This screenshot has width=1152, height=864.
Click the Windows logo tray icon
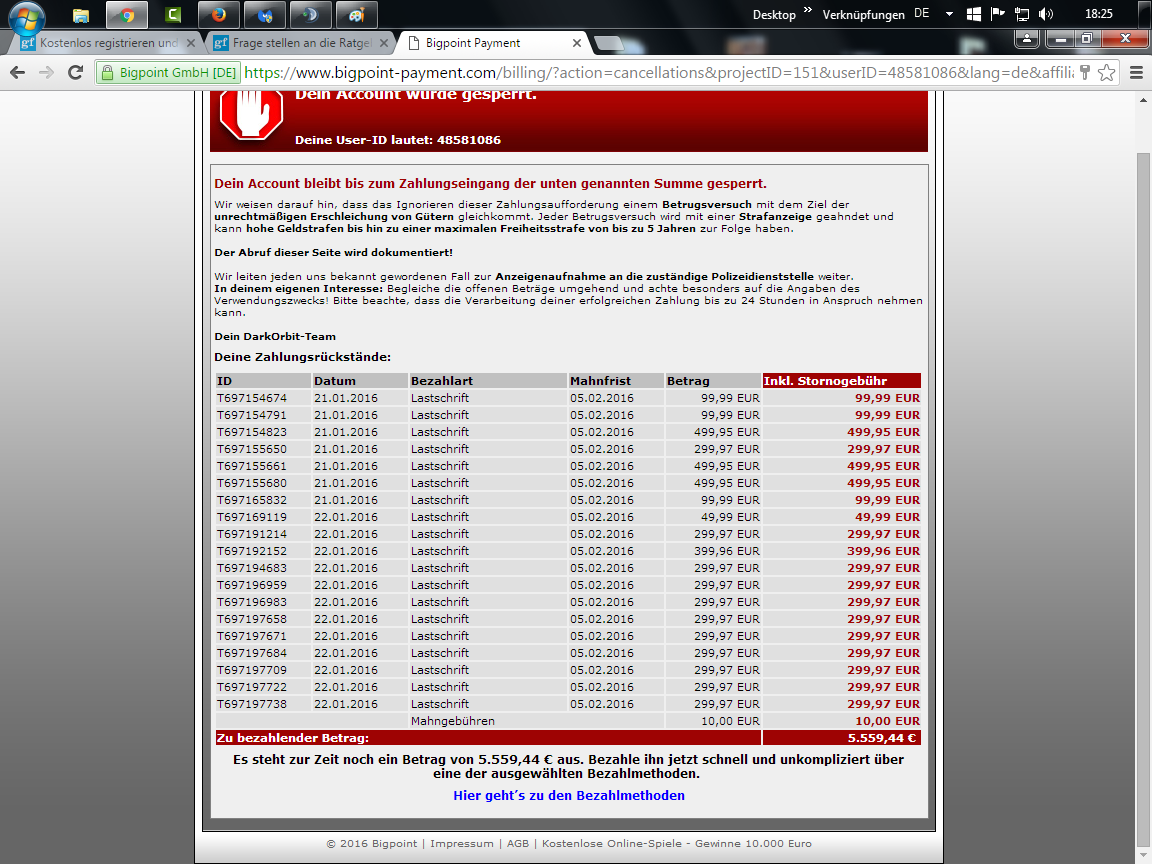pyautogui.click(x=973, y=14)
